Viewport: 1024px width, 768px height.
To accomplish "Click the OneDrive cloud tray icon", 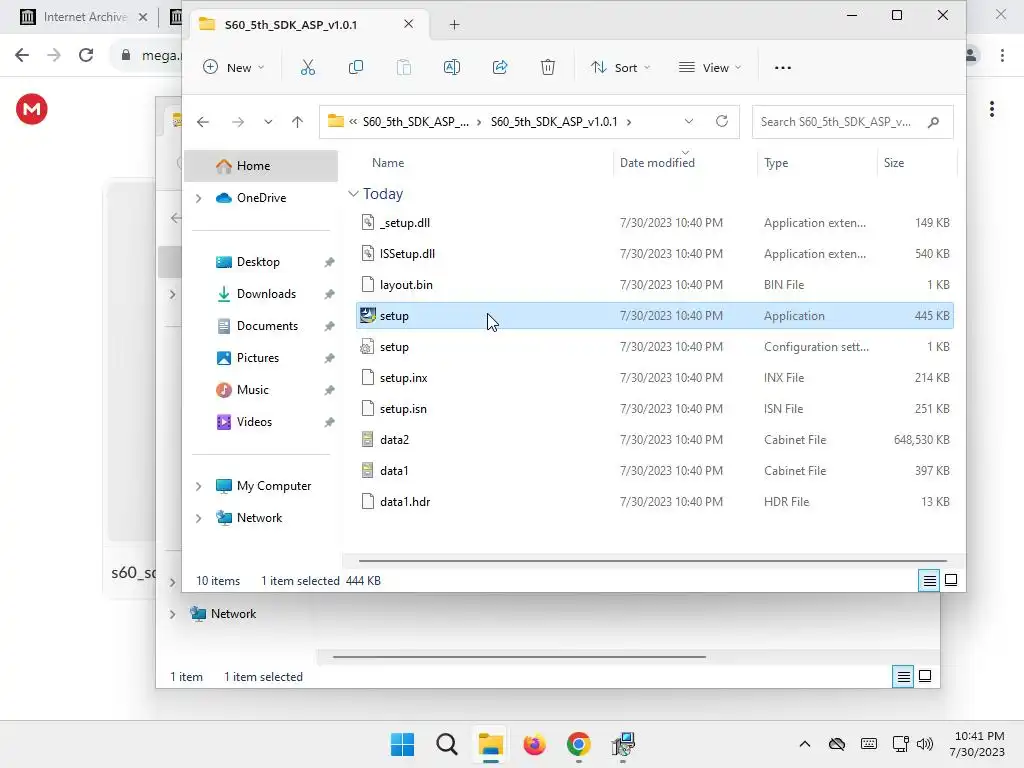I will click(837, 744).
